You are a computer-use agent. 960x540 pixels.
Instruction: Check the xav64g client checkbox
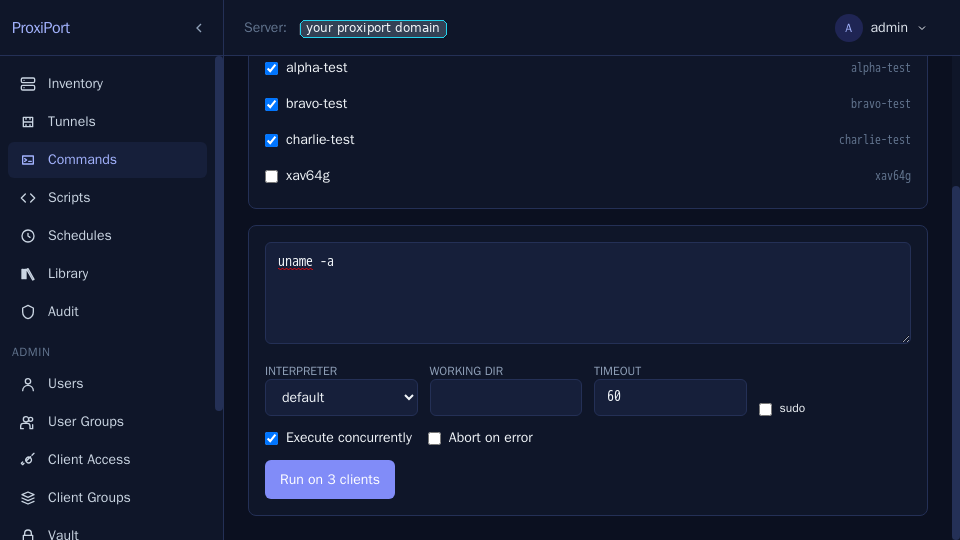click(271, 176)
